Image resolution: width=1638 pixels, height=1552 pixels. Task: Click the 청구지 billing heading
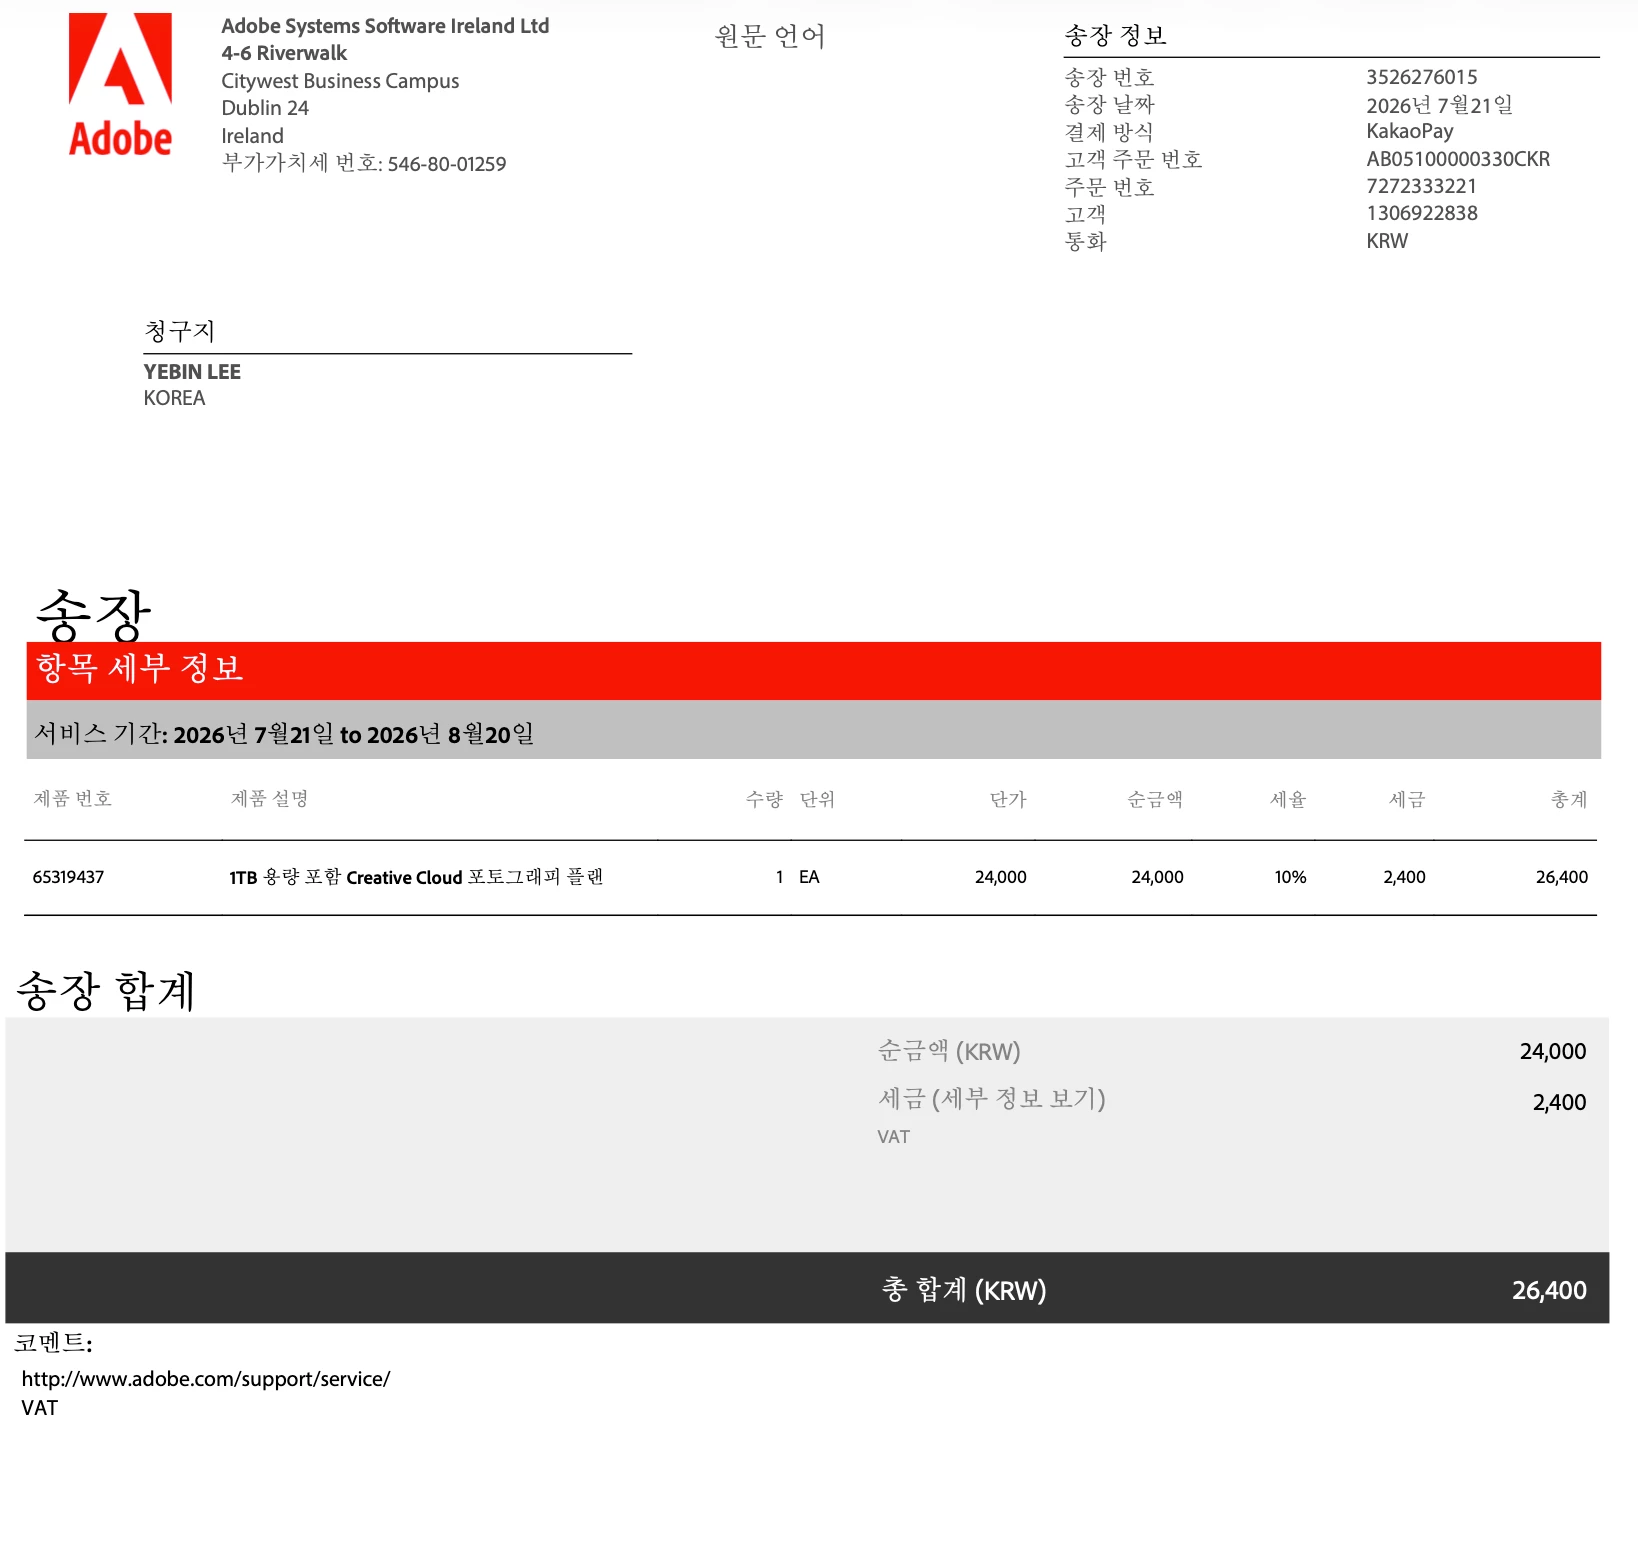point(179,331)
